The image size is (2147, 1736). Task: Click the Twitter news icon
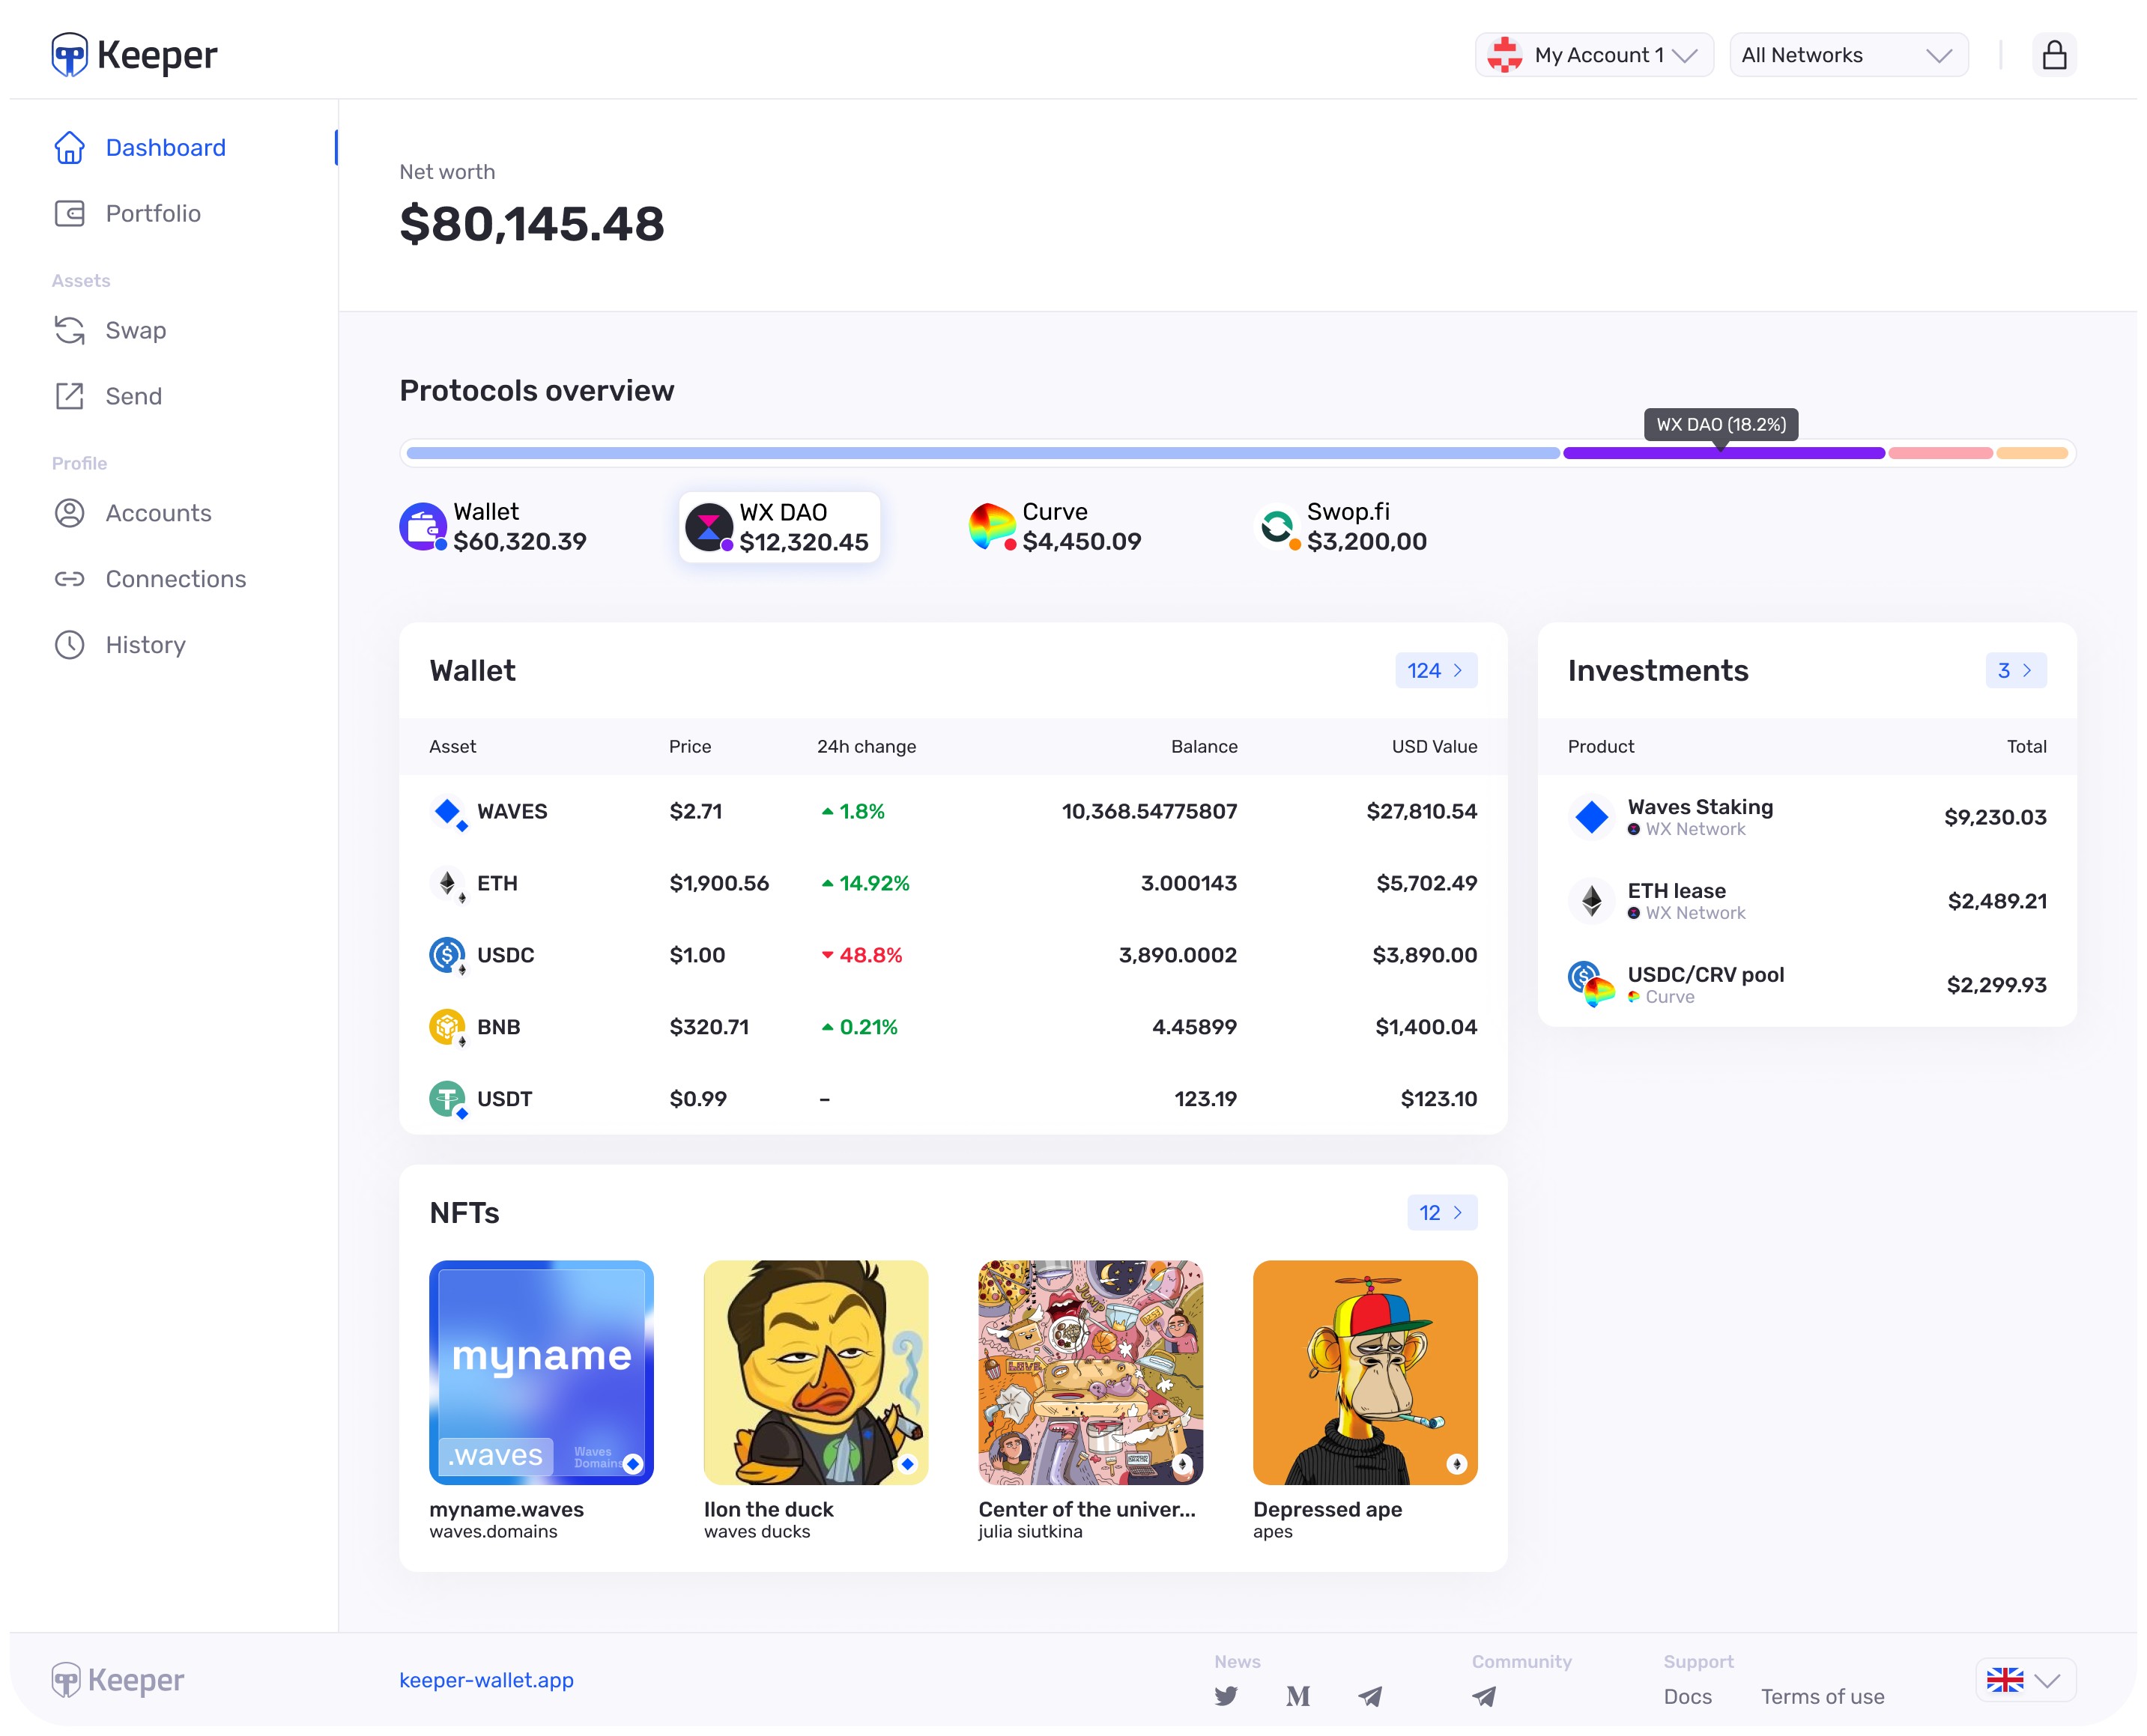pyautogui.click(x=1226, y=1696)
